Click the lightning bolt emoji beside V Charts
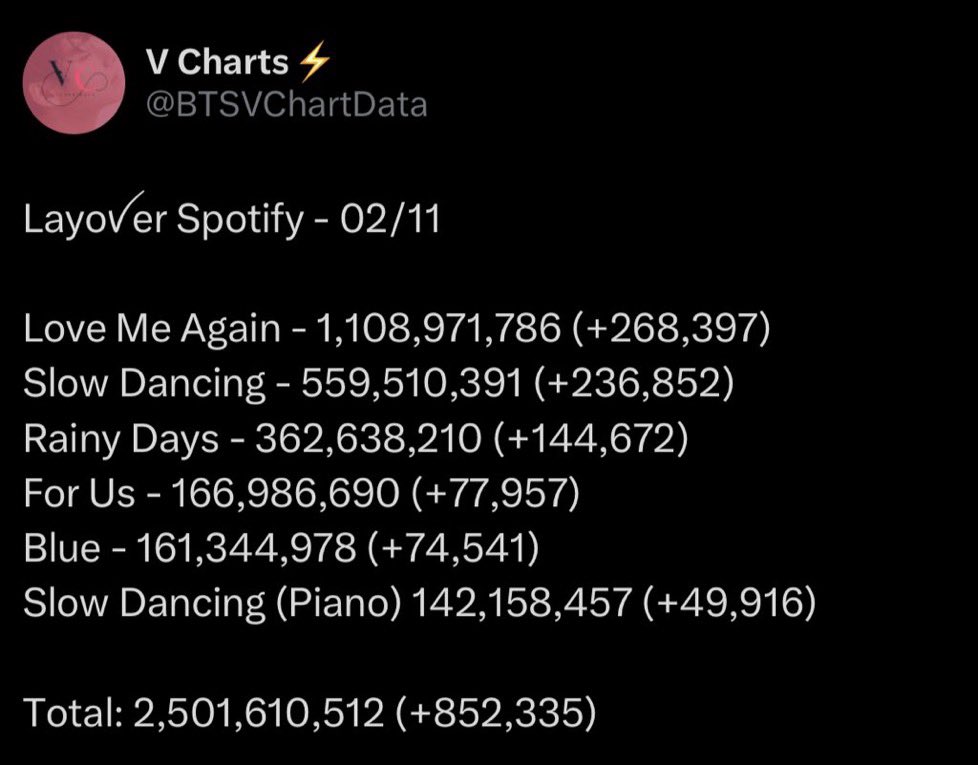The width and height of the screenshot is (978, 765). [315, 62]
